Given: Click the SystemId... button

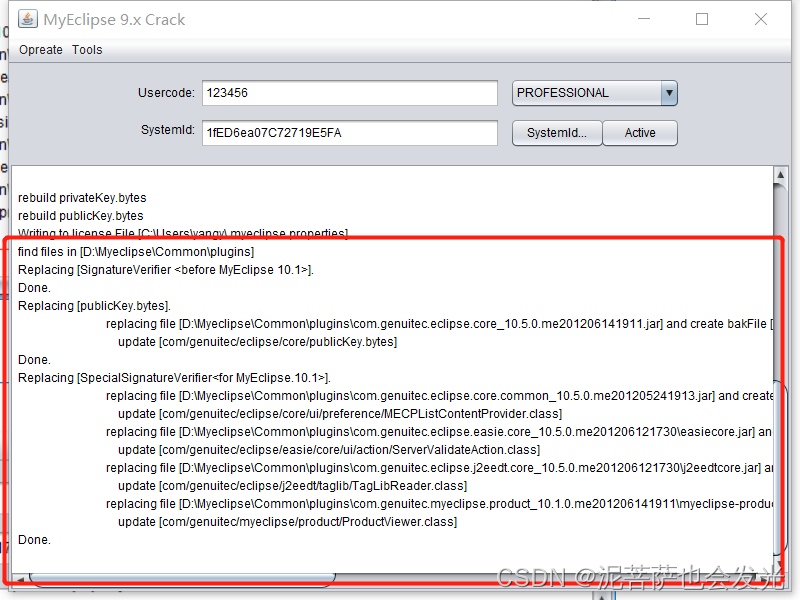Looking at the screenshot, I should click(x=557, y=133).
